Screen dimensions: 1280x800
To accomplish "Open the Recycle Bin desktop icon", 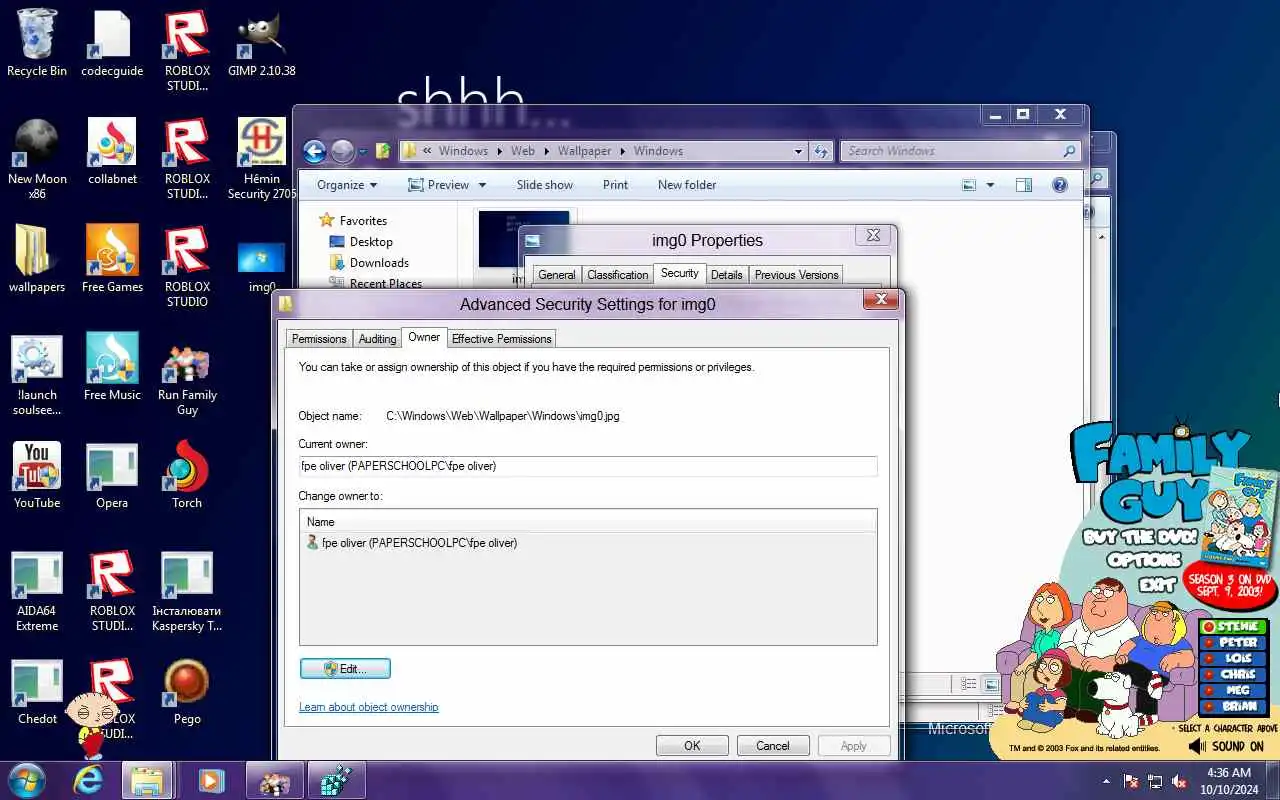I will [x=37, y=43].
